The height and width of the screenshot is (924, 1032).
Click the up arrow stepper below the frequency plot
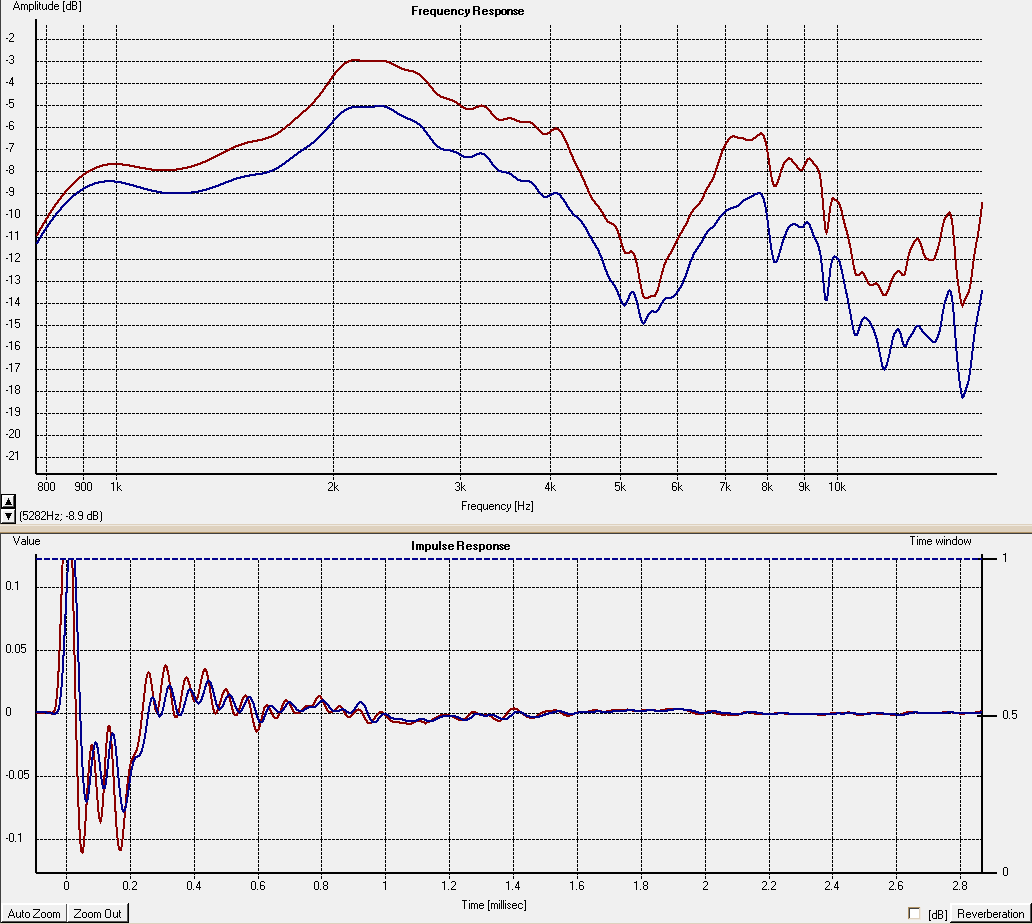pyautogui.click(x=8, y=501)
